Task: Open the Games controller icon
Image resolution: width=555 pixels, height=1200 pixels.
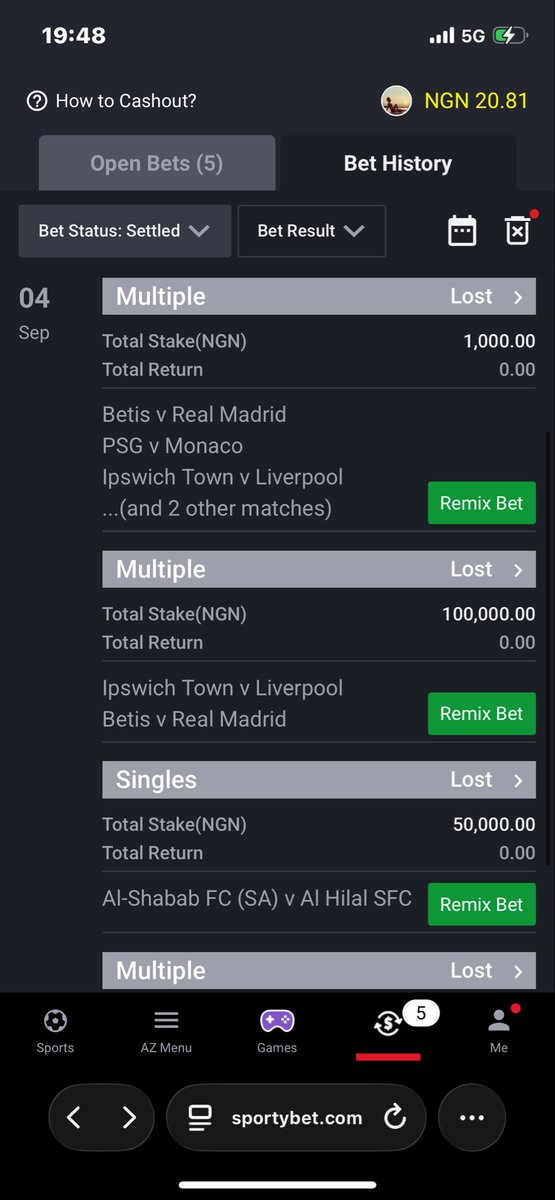Action: tap(277, 1021)
